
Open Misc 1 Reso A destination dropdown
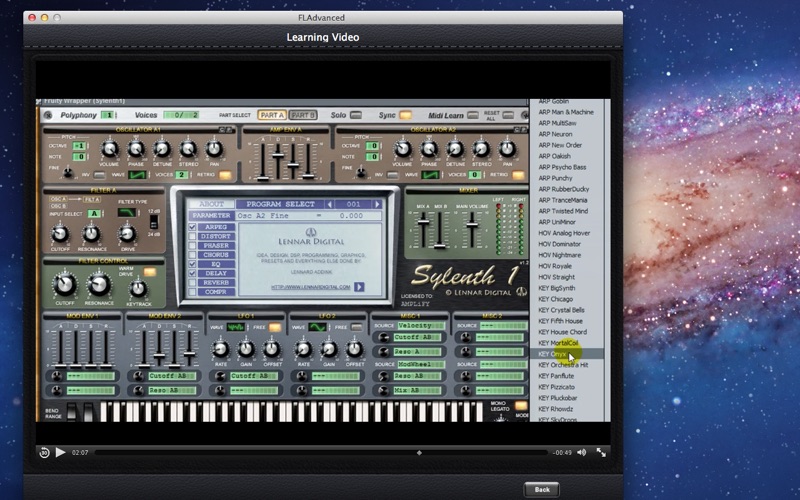coord(417,352)
